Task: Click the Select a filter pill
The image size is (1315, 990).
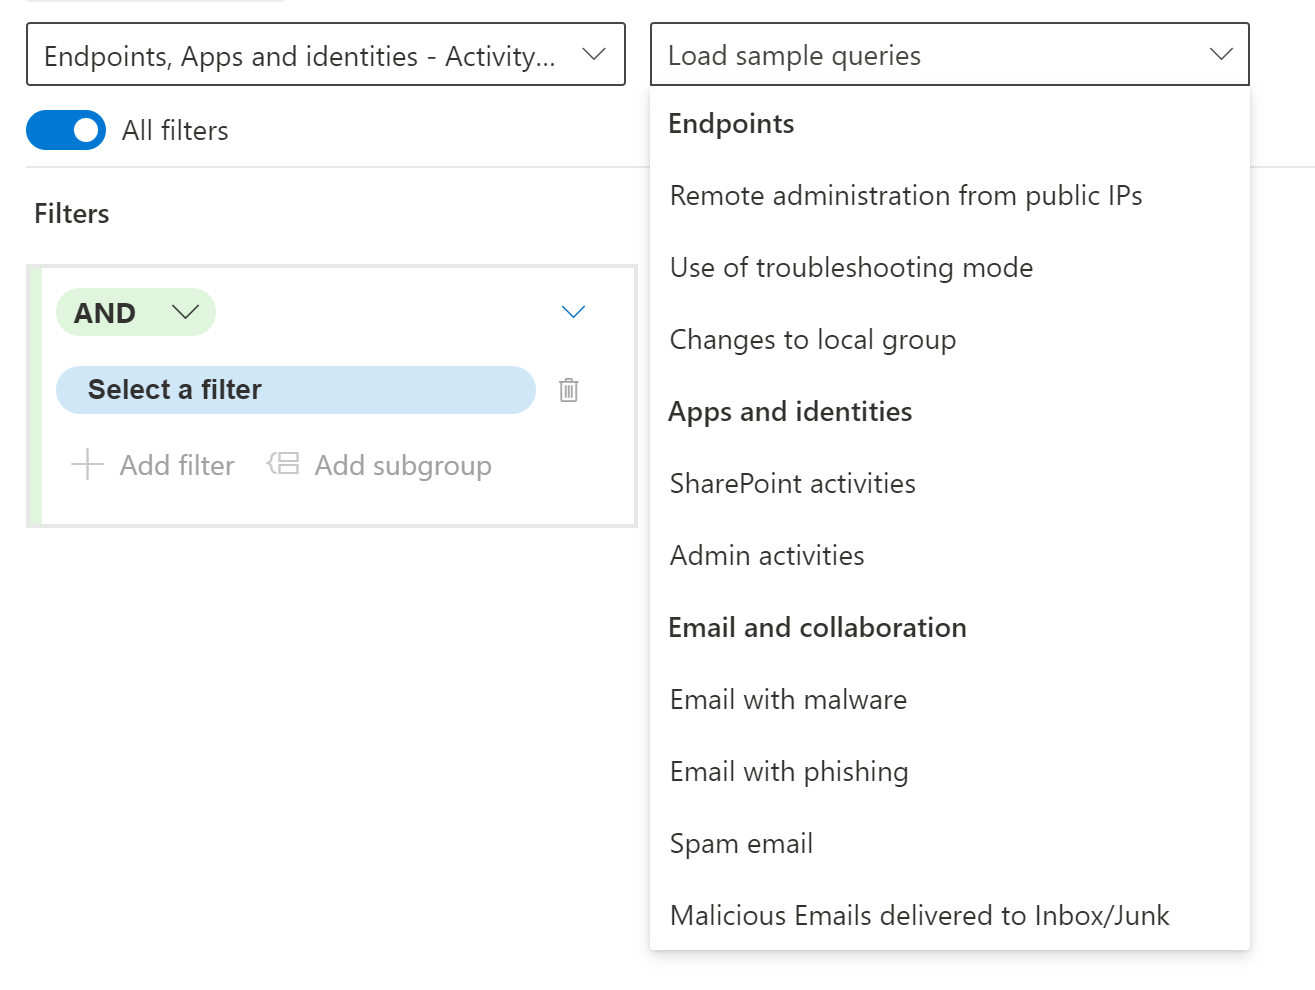Action: [295, 390]
